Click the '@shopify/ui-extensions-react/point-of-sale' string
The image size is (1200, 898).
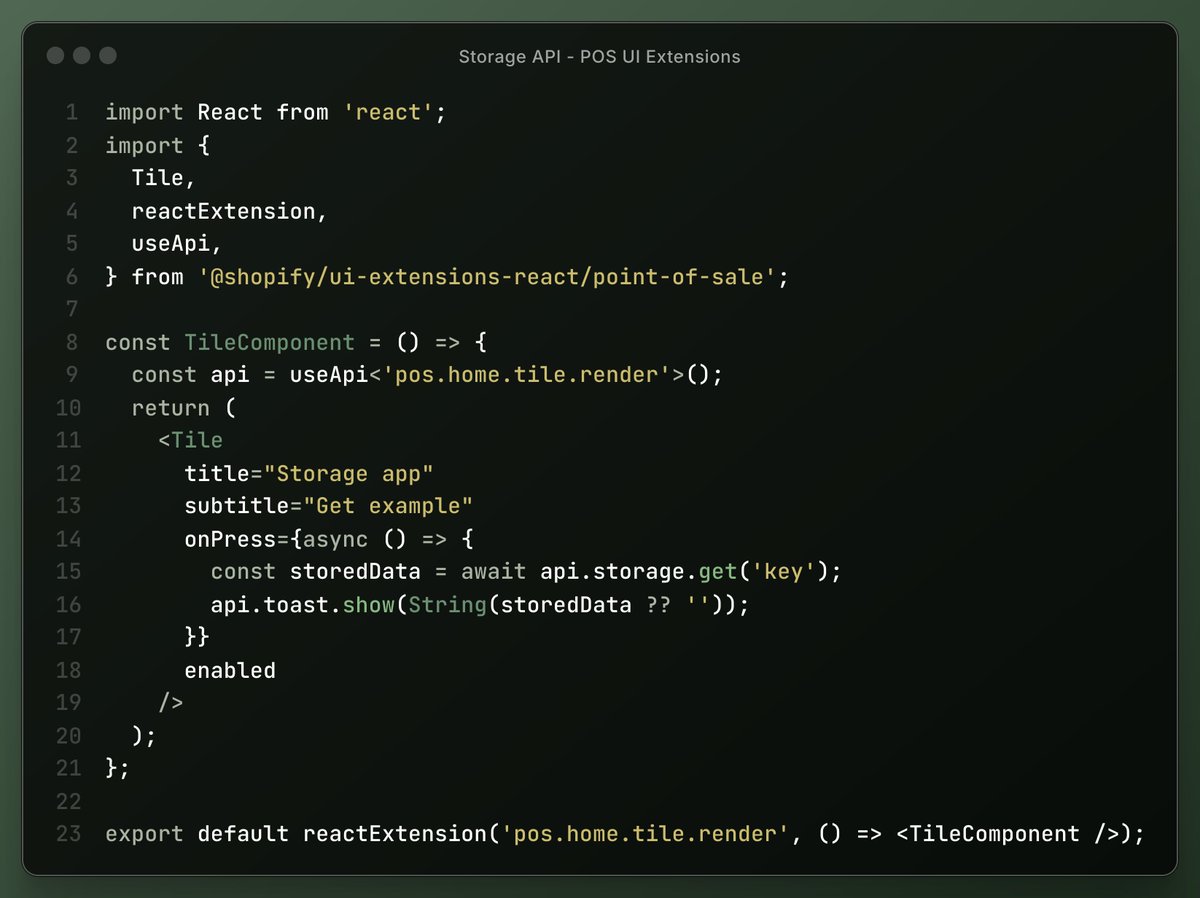tap(486, 277)
